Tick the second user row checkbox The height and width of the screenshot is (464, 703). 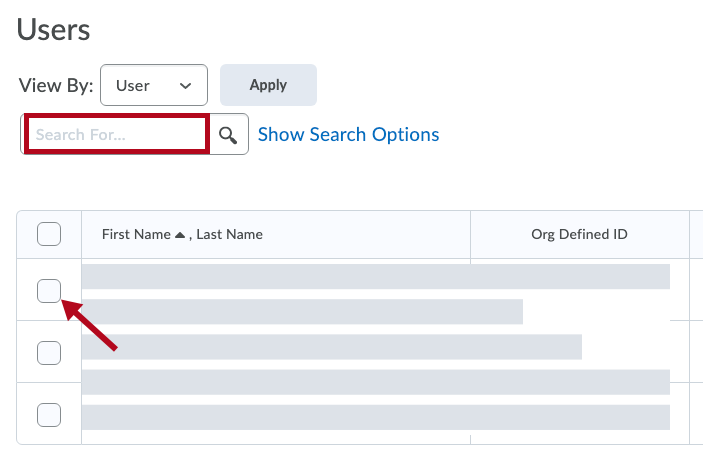pos(49,352)
